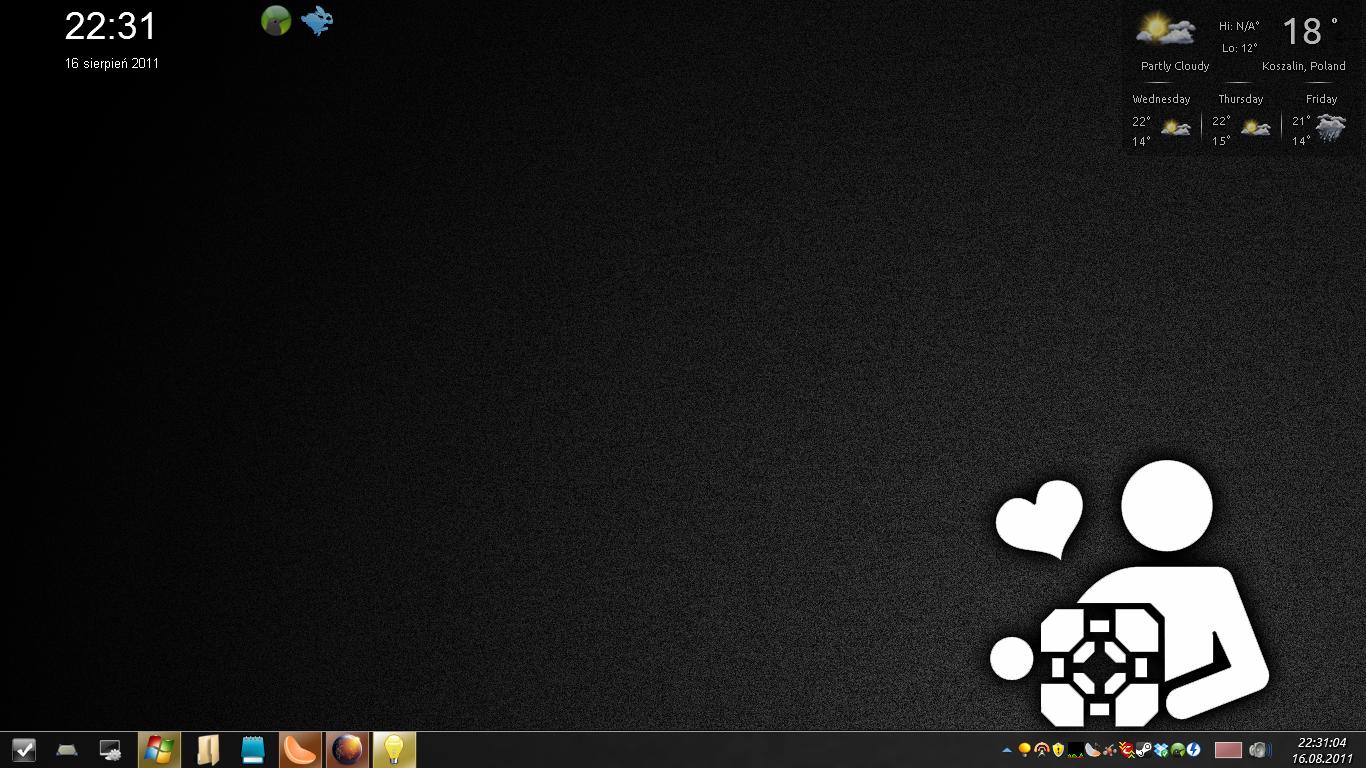
Task: Click the blue rabbit desktop icon
Action: point(317,21)
